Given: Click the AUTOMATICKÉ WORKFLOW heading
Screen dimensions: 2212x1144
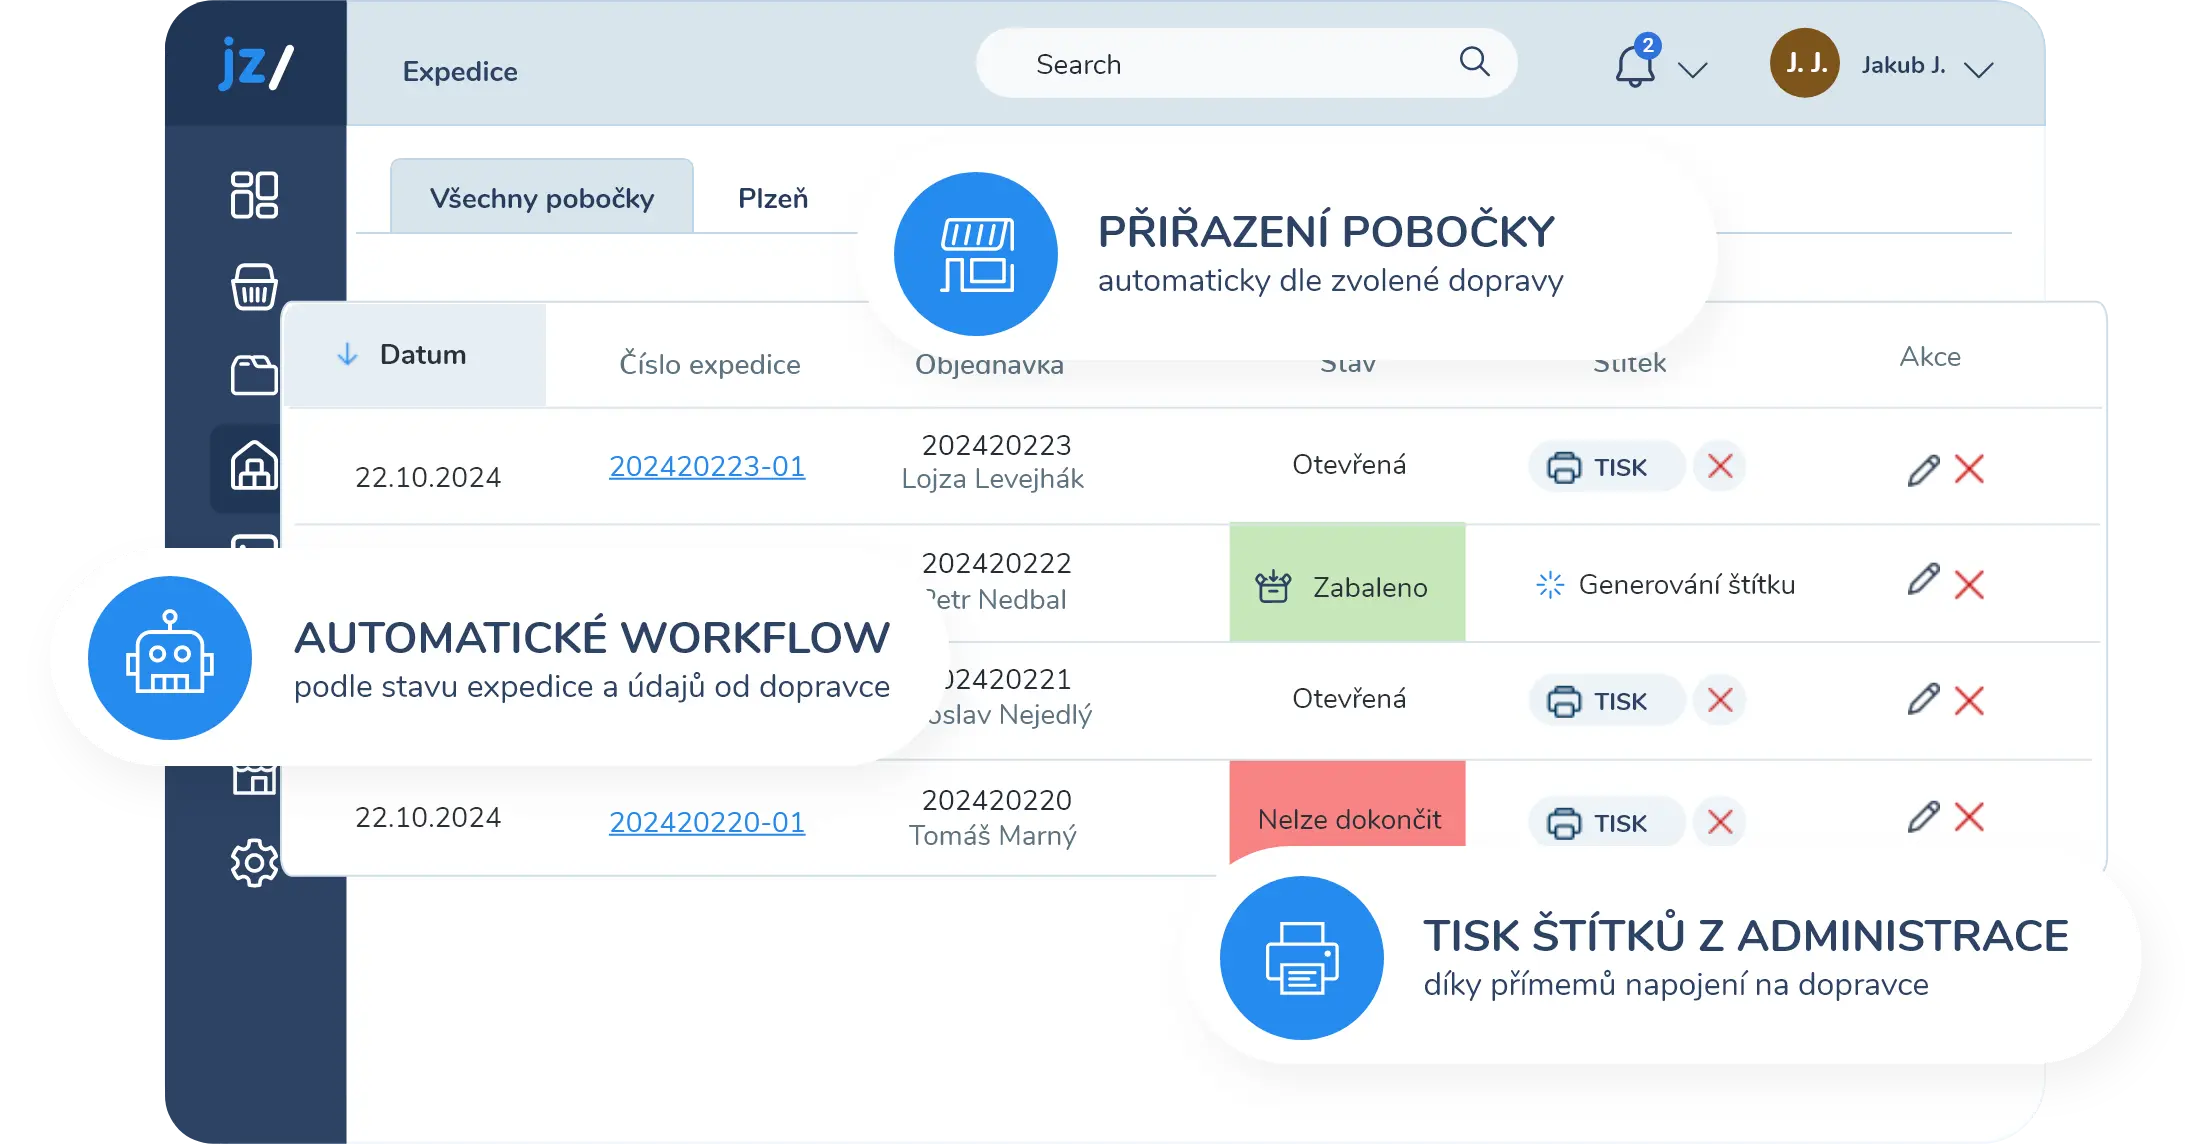Looking at the screenshot, I should (x=592, y=637).
